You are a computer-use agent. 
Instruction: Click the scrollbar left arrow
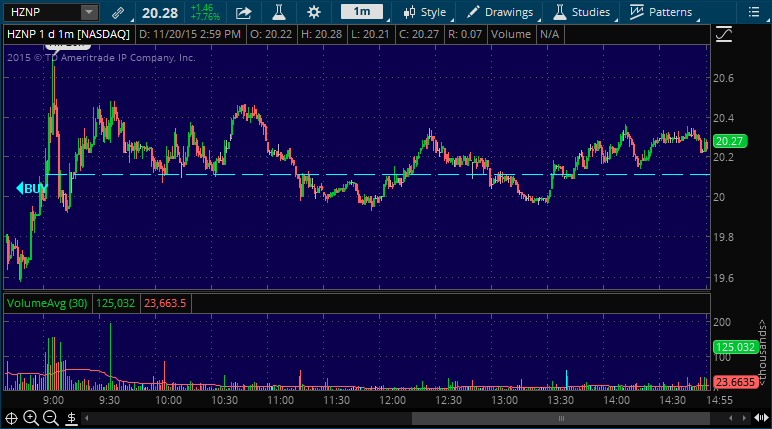coord(87,418)
